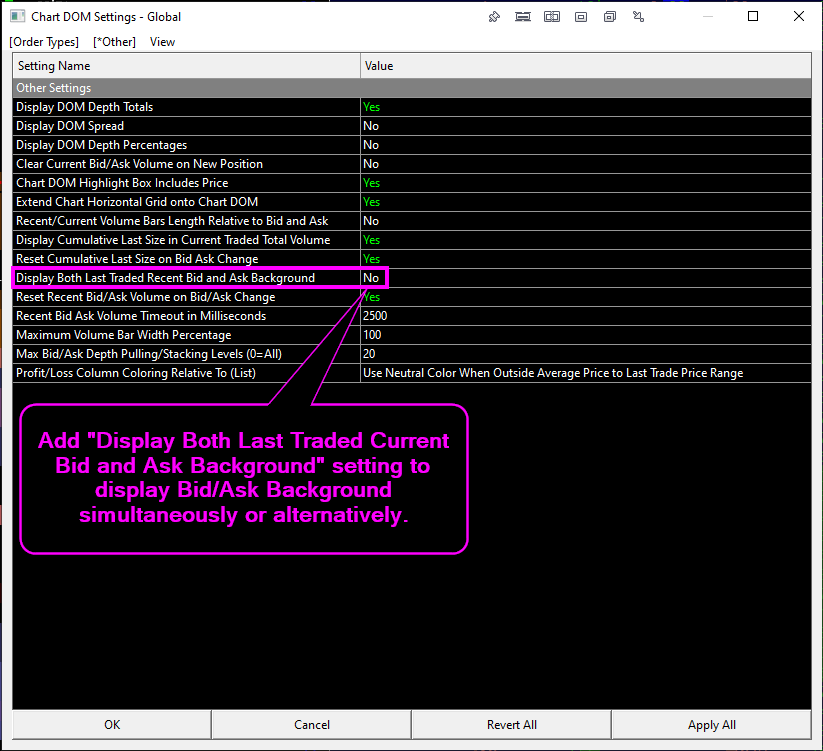Edit Maximum Volume Bar Width value 100
The height and width of the screenshot is (751, 823).
tap(586, 335)
